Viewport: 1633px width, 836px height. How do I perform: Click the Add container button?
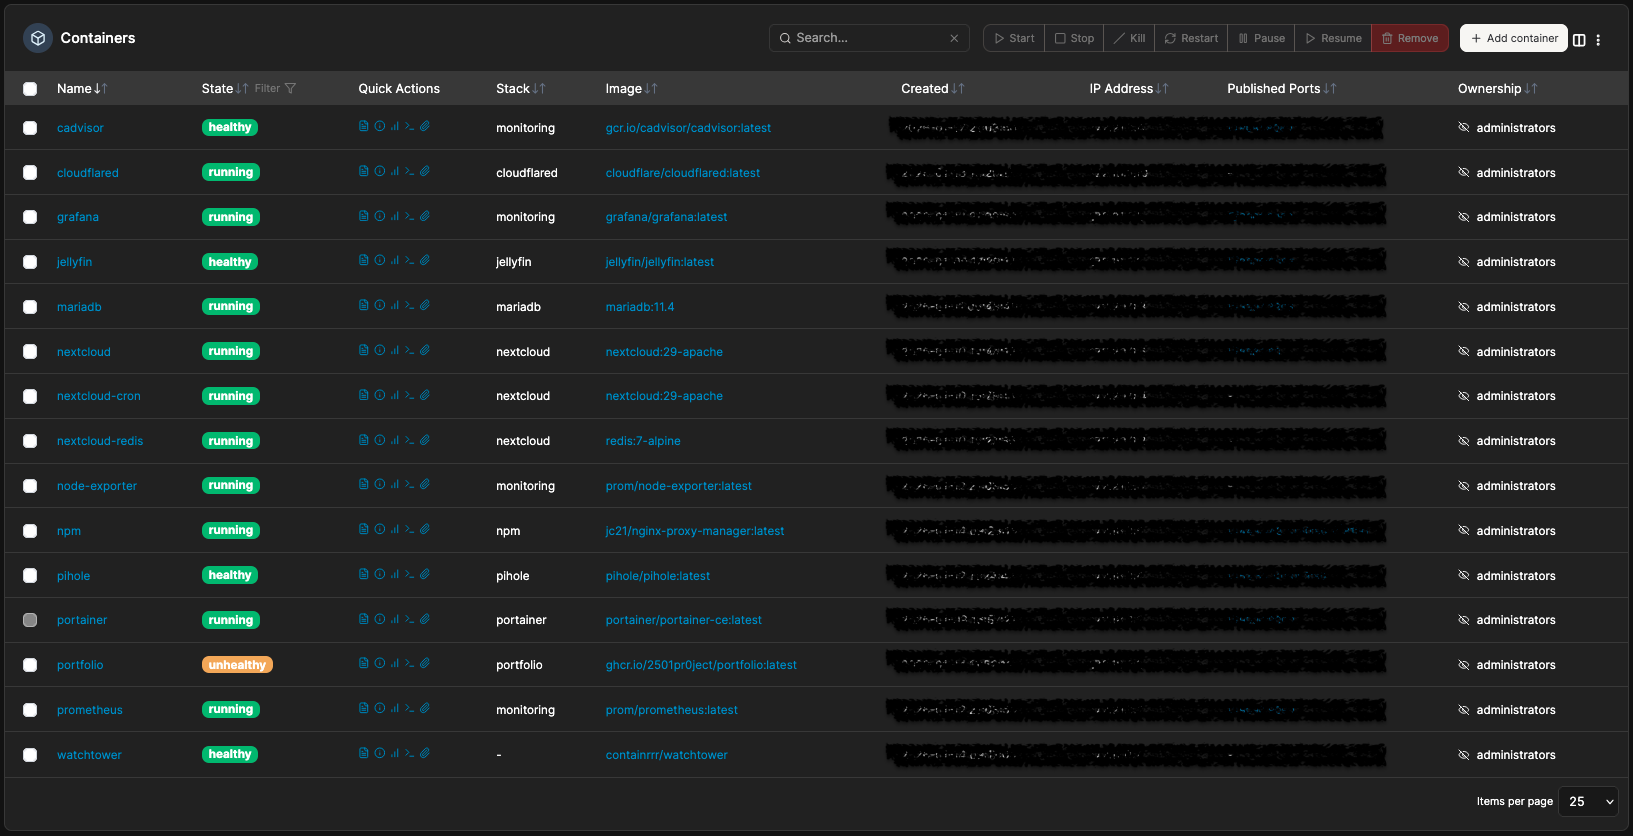point(1514,38)
